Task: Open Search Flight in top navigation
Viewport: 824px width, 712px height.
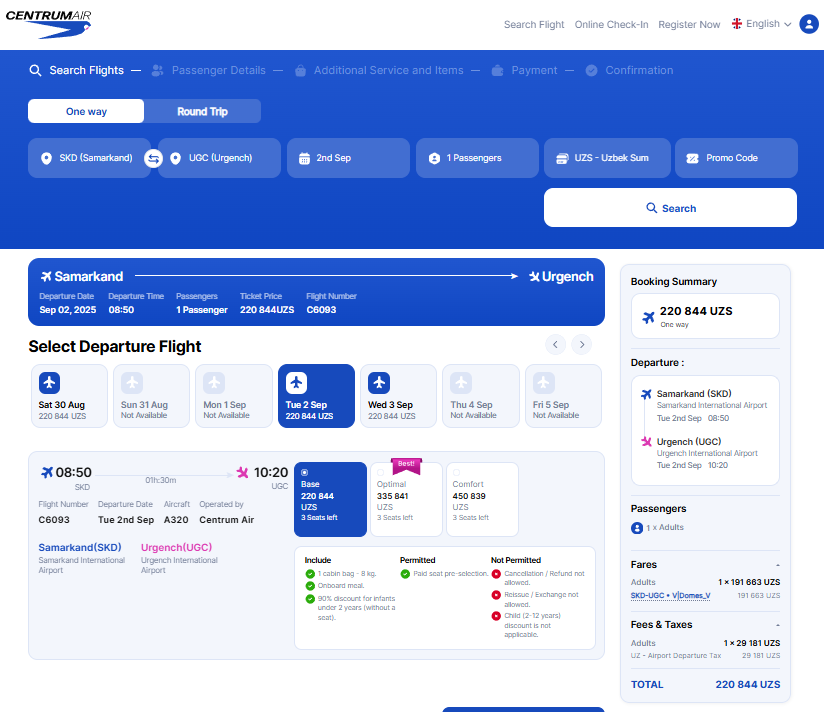Action: click(x=534, y=25)
